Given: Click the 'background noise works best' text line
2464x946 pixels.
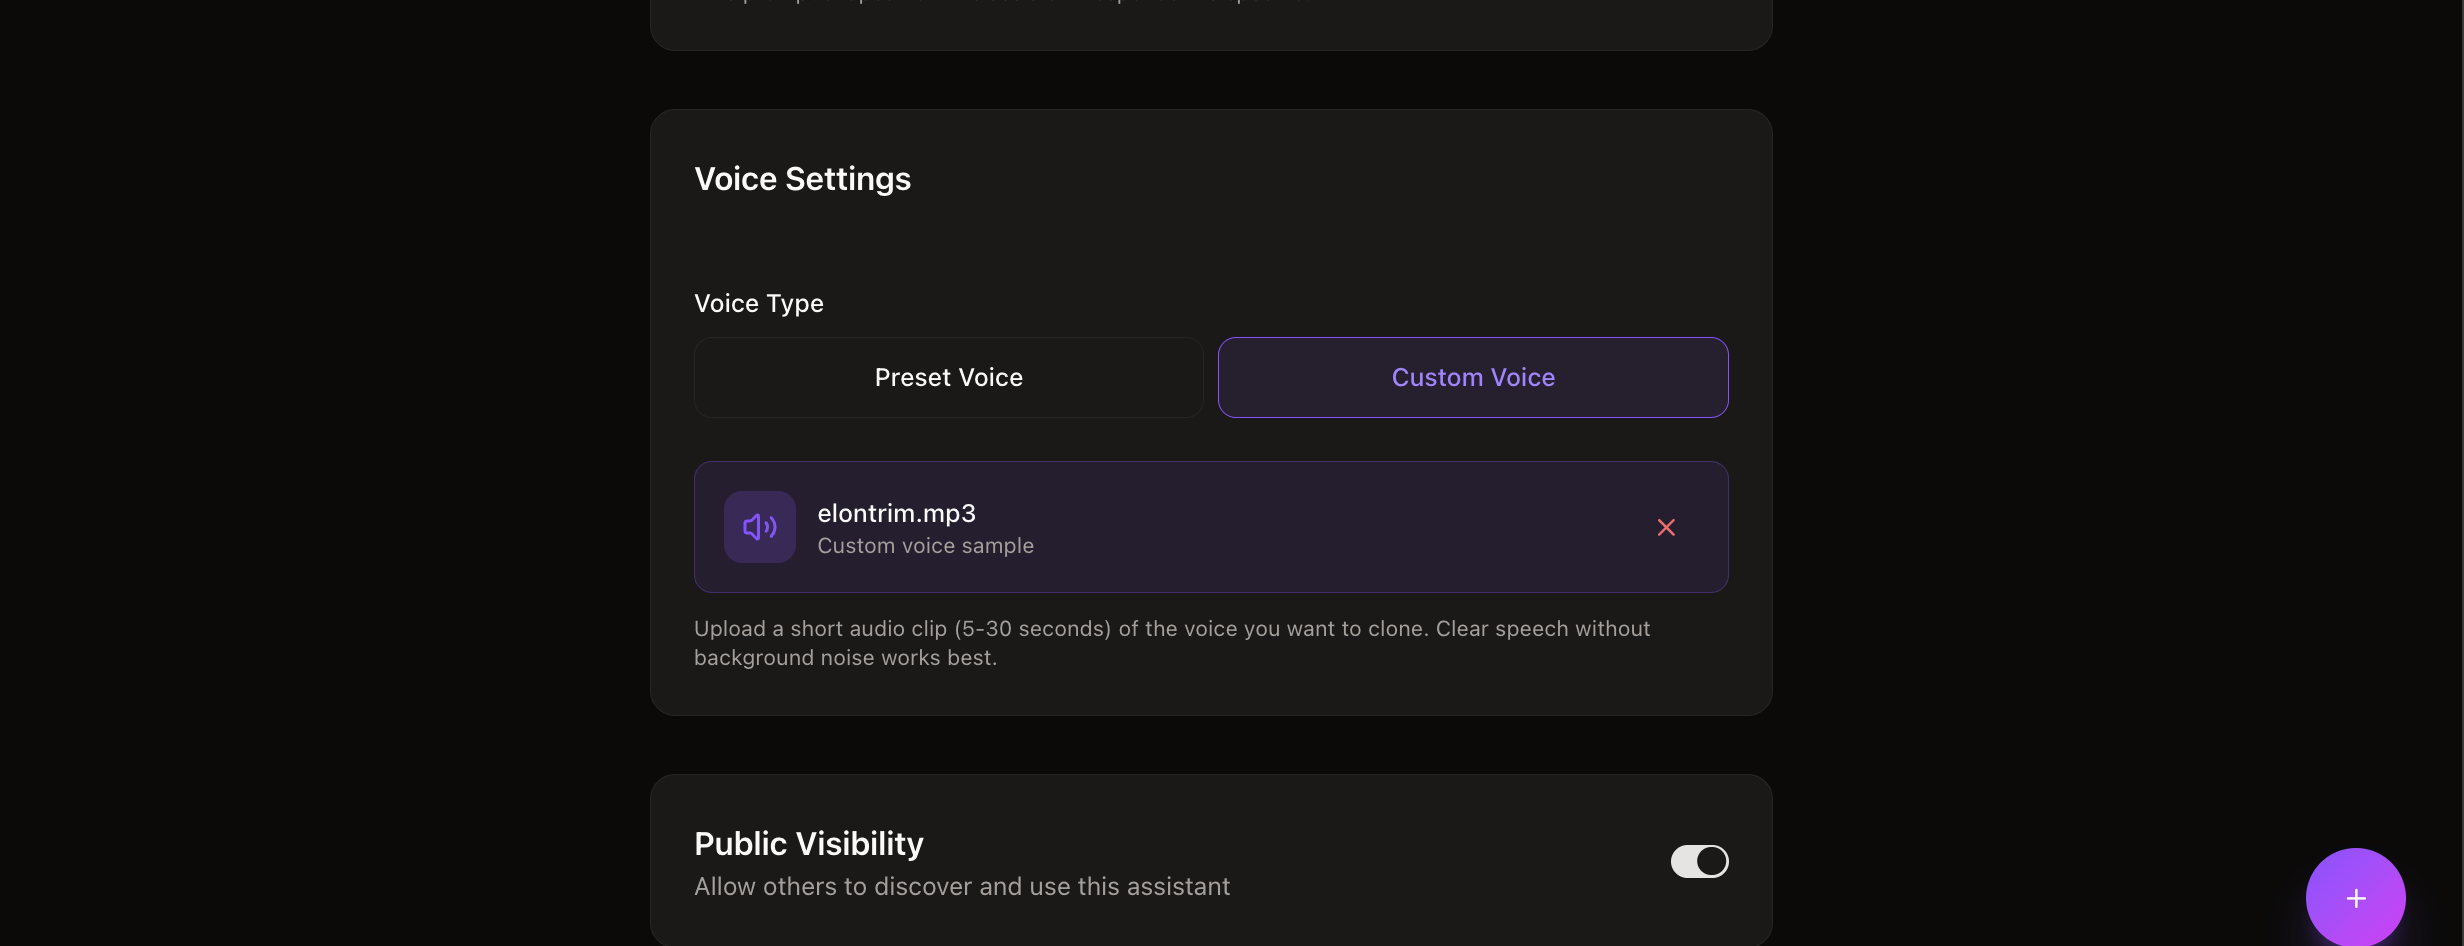Looking at the screenshot, I should (845, 658).
